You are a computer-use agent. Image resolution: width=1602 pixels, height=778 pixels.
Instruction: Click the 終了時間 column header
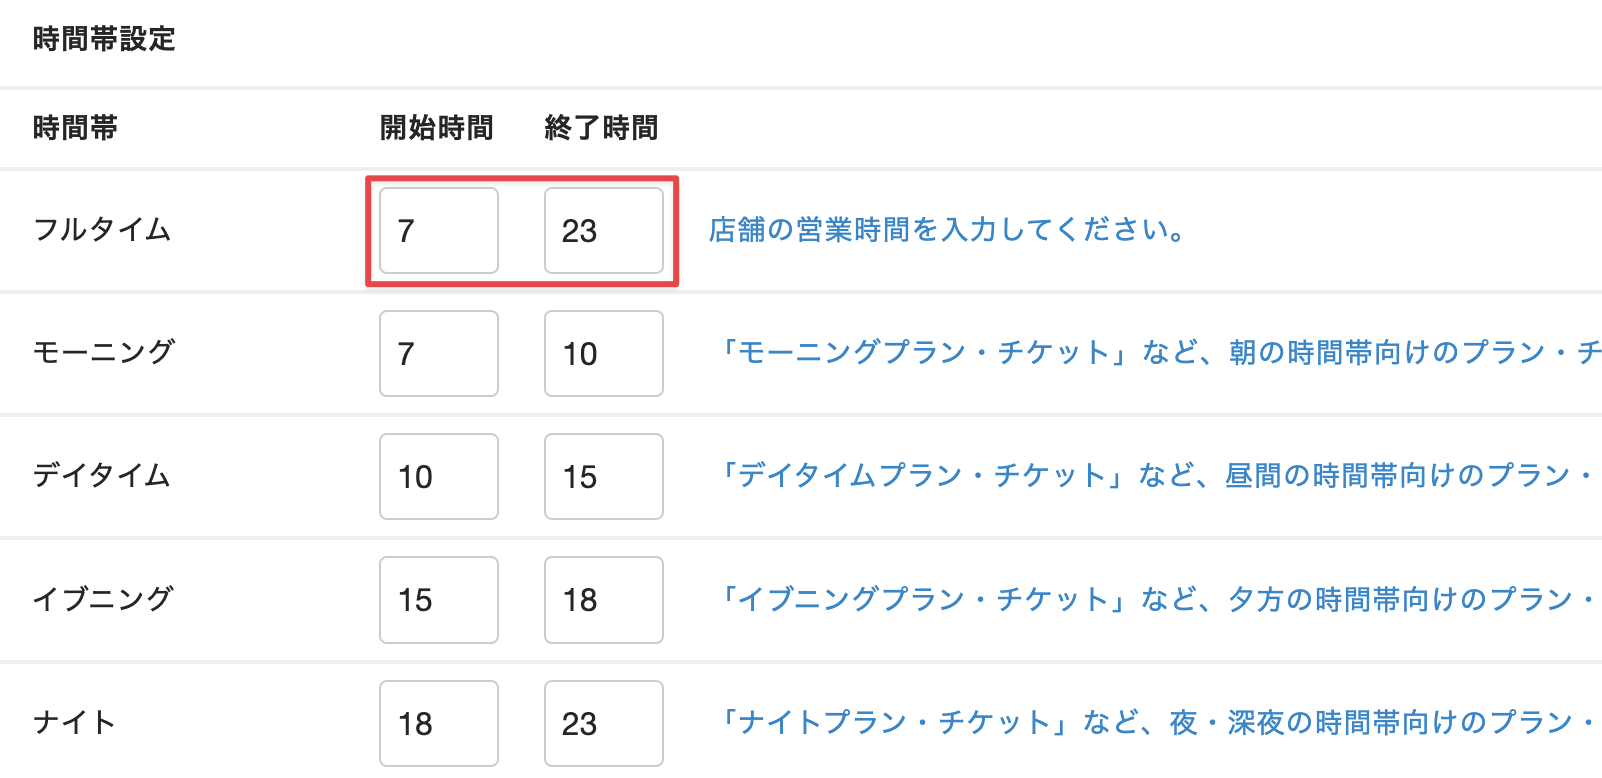point(601,128)
